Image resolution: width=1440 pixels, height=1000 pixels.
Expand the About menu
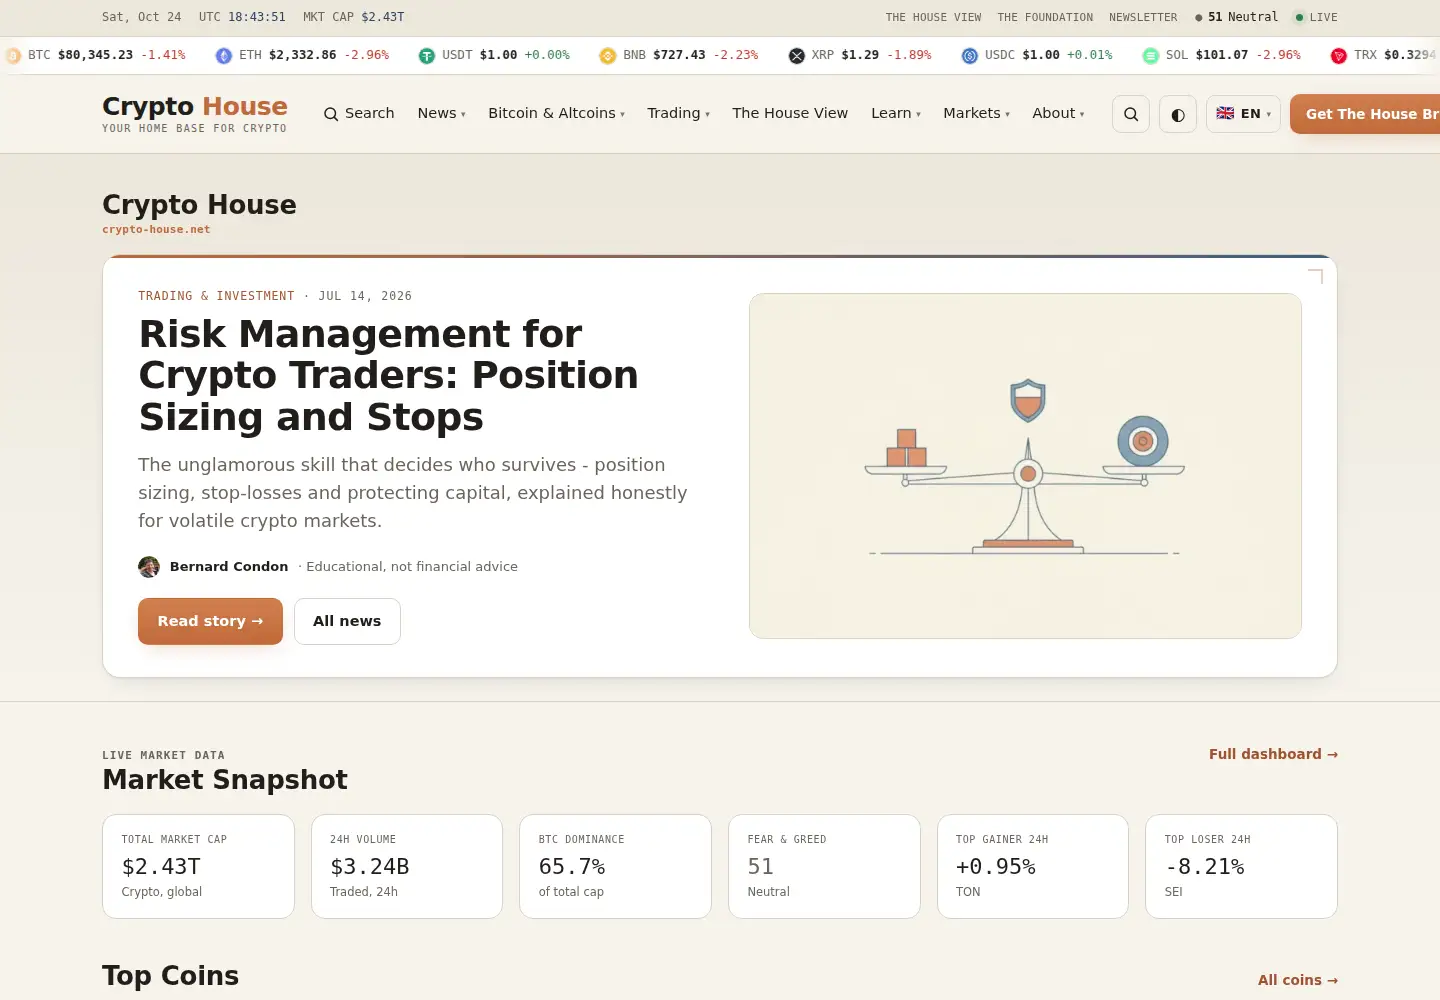coord(1058,113)
